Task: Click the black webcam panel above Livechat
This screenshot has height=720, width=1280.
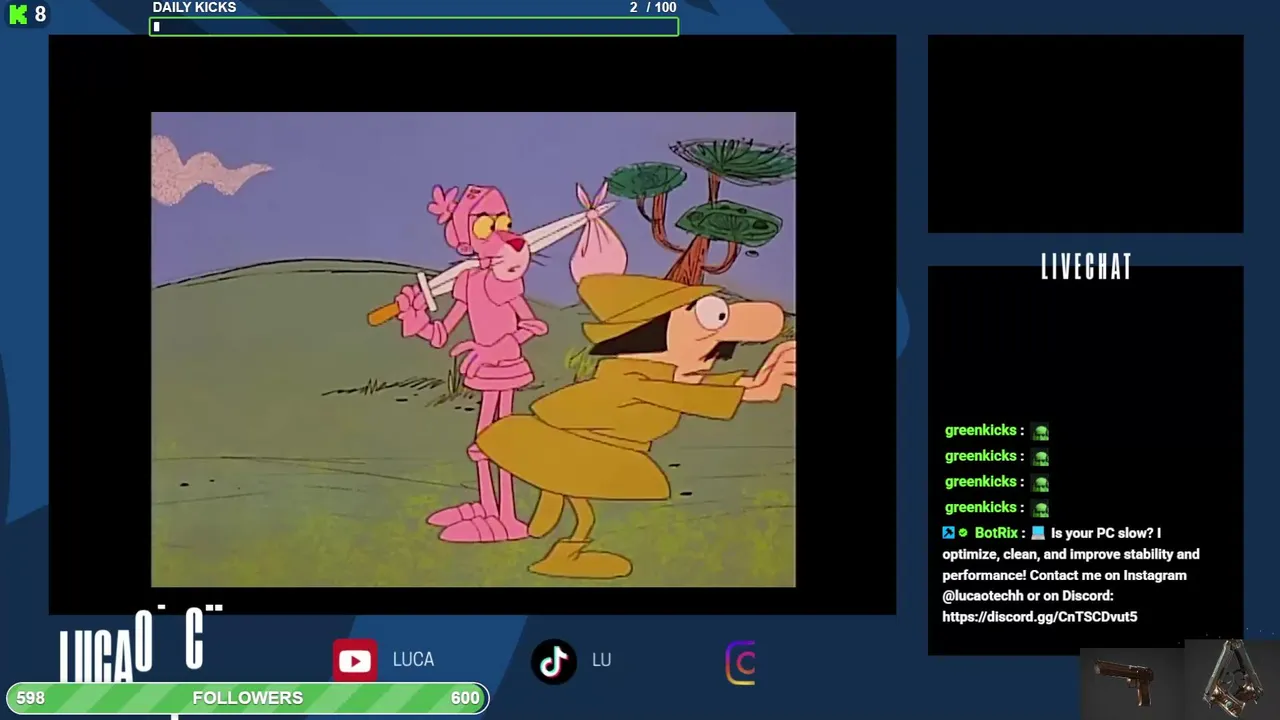Action: pyautogui.click(x=1085, y=134)
